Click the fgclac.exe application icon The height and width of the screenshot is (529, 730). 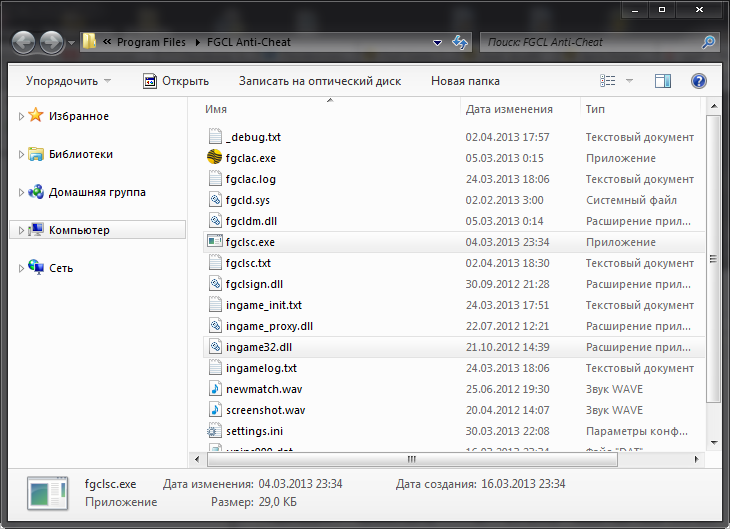(215, 157)
